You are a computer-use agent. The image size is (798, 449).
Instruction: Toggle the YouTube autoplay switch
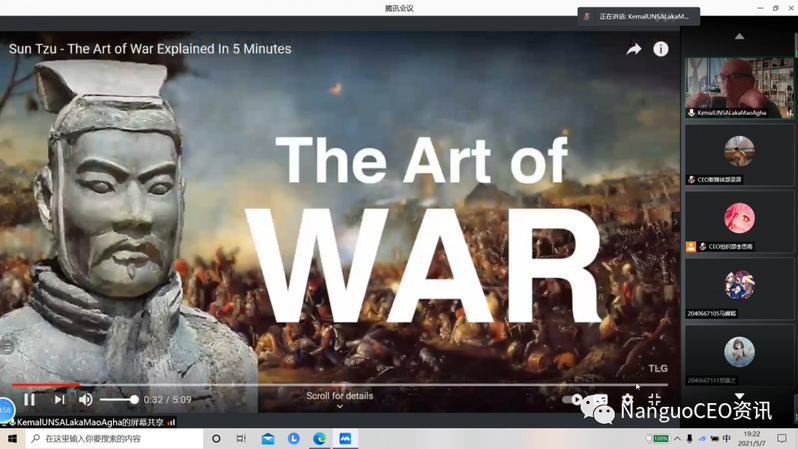pos(573,400)
